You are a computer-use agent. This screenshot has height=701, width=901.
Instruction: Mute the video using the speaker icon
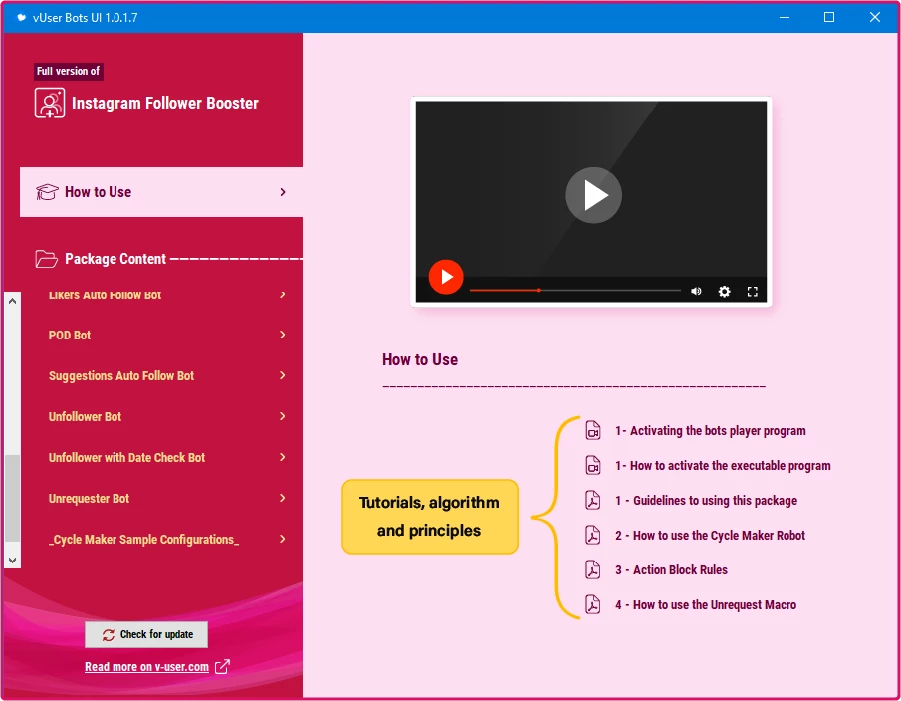[696, 291]
